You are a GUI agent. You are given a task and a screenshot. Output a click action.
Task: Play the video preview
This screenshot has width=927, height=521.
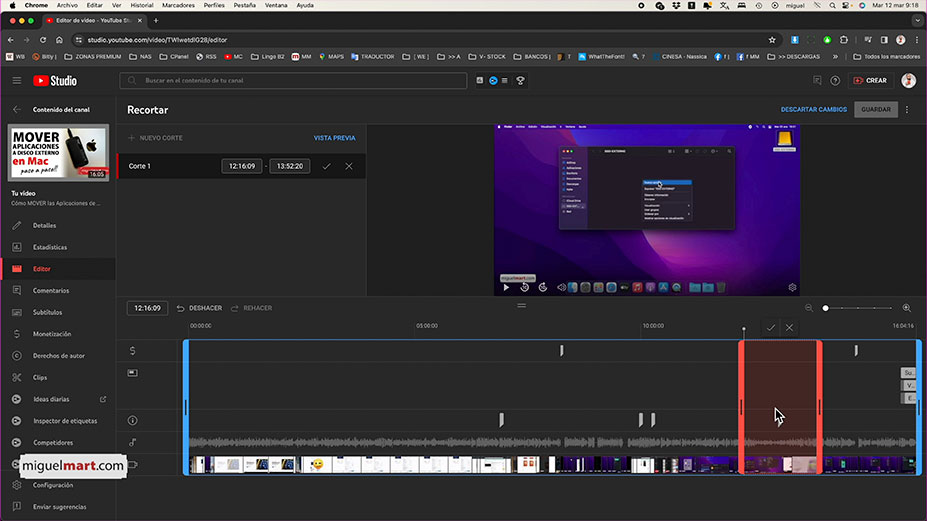[x=506, y=287]
